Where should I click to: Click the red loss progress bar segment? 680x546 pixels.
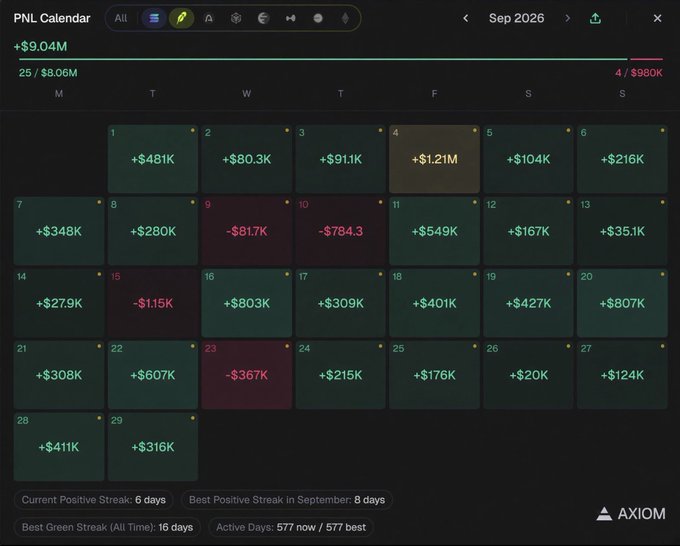pos(646,59)
